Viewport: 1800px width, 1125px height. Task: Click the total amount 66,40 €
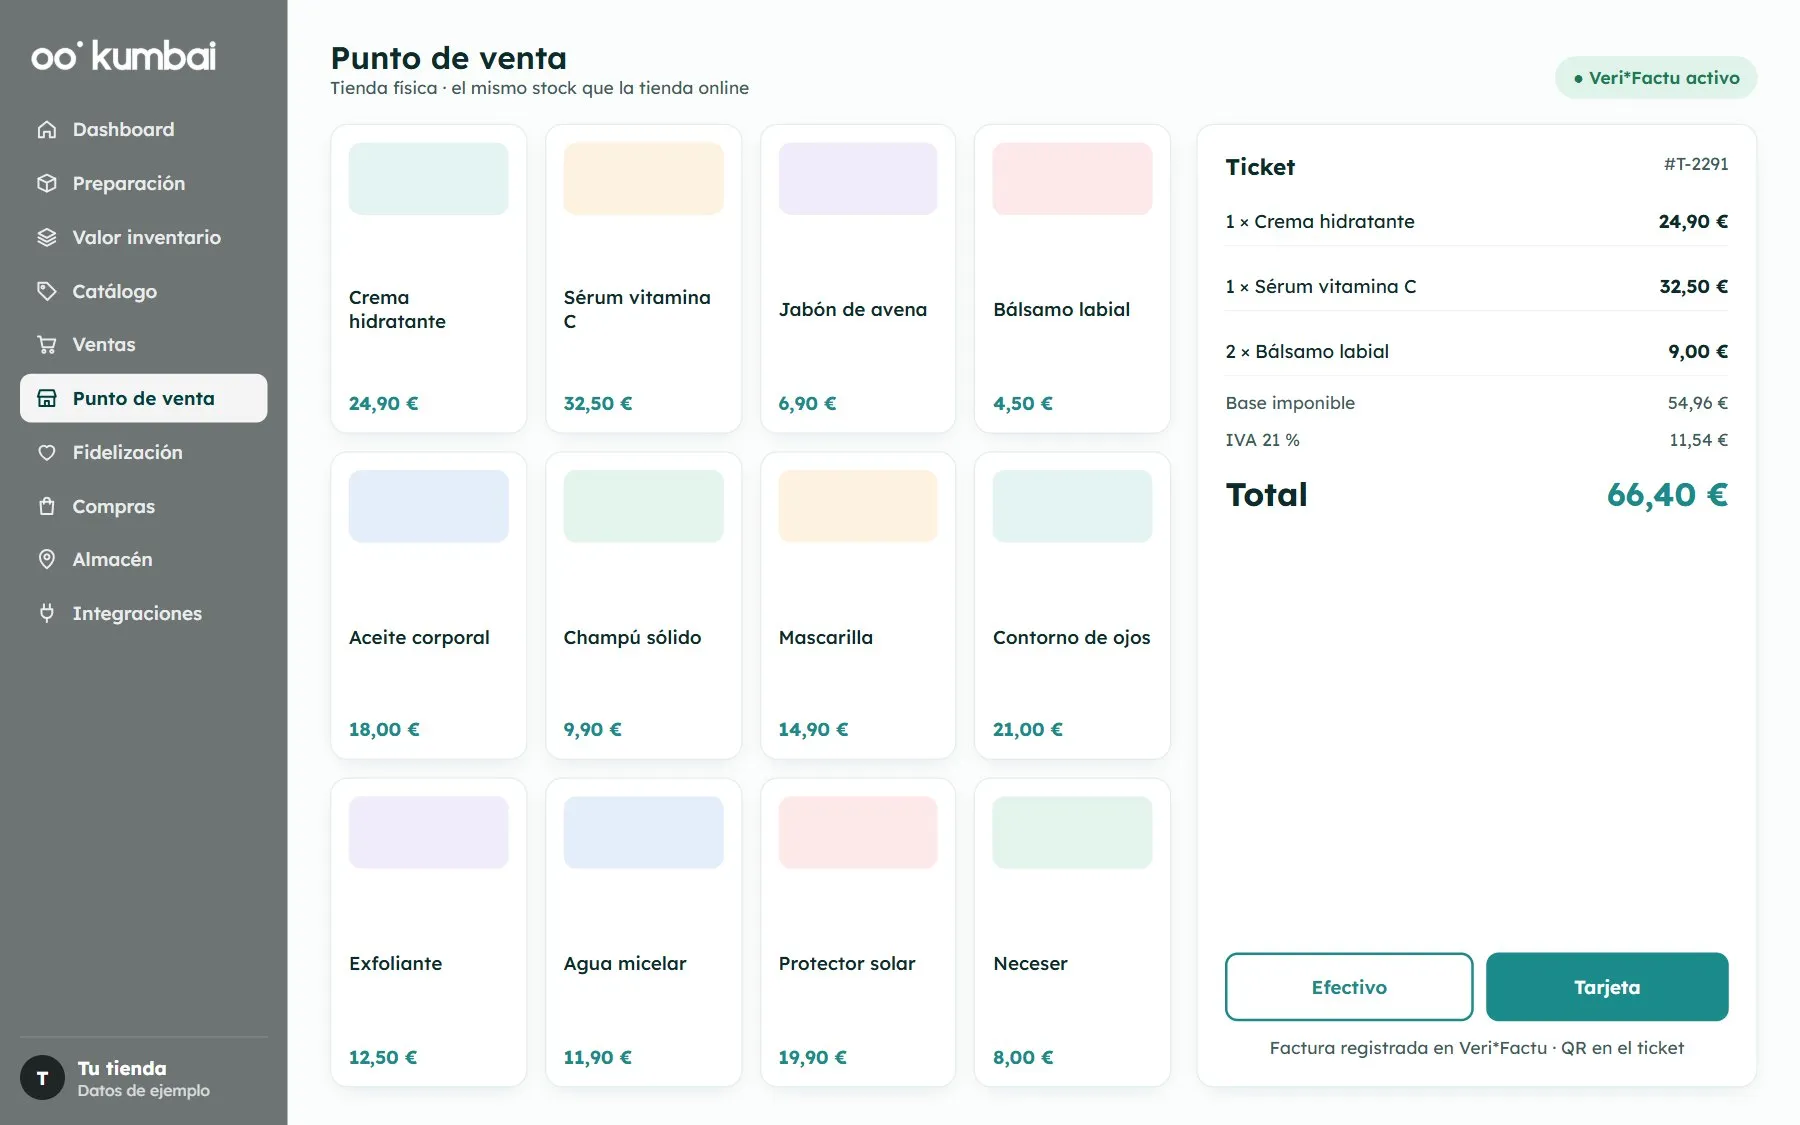[1667, 495]
